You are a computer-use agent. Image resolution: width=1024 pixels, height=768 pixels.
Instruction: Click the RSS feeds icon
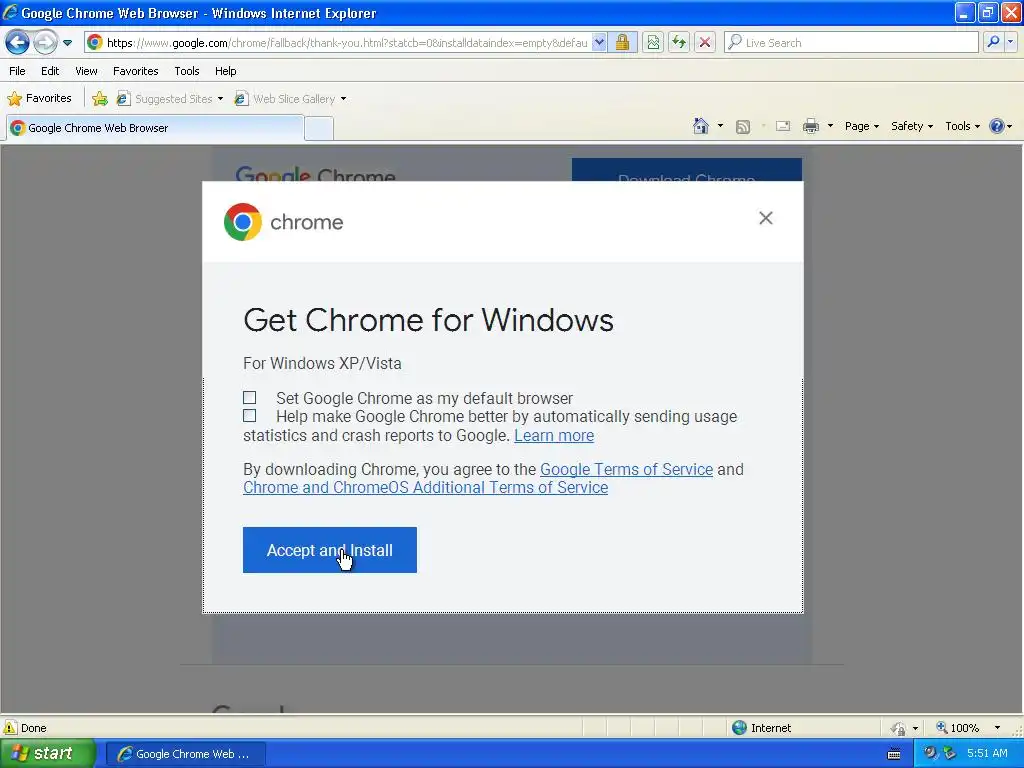coord(743,127)
